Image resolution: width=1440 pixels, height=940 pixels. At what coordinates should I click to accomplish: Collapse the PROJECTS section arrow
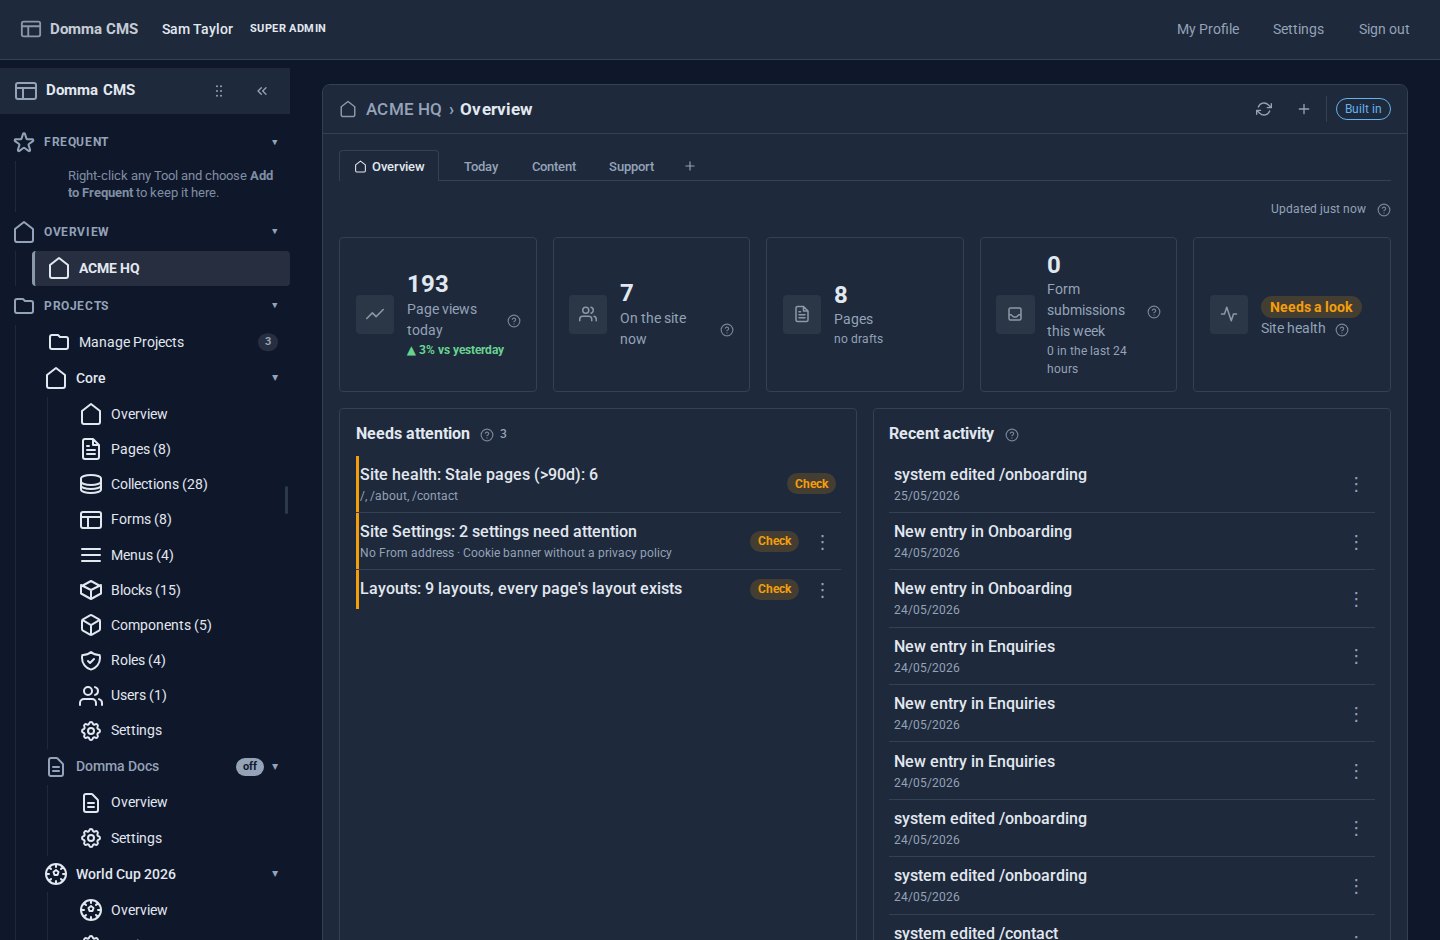coord(275,306)
